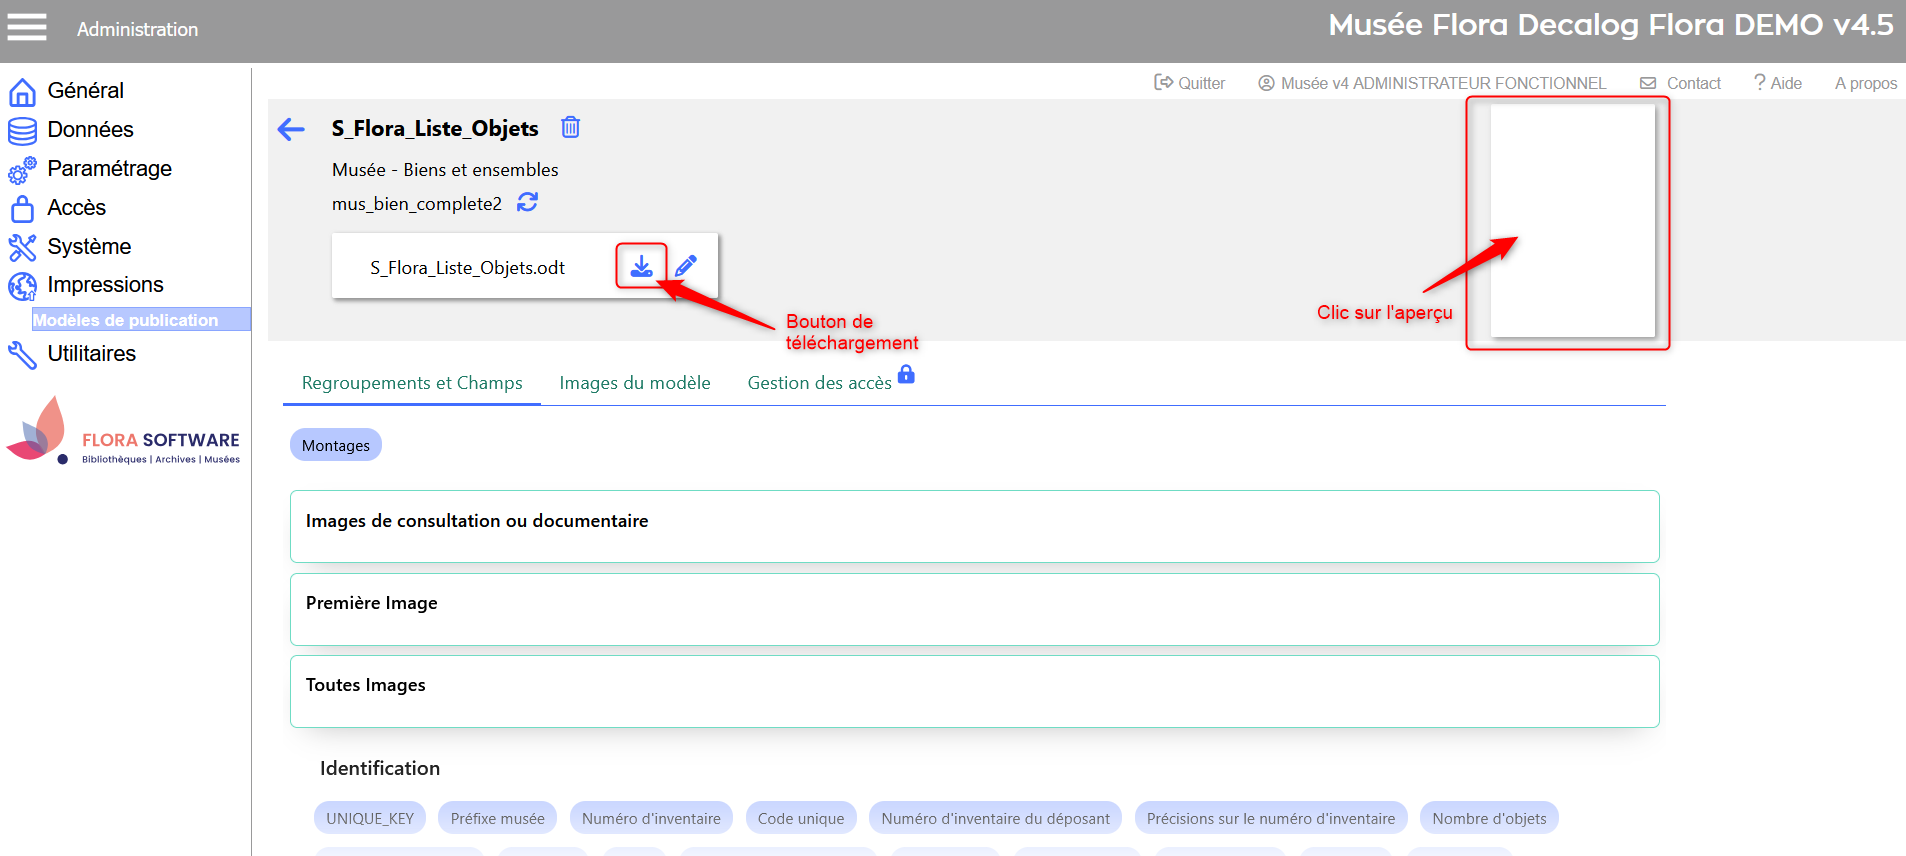Open the hamburger menu
This screenshot has width=1906, height=856.
(27, 28)
